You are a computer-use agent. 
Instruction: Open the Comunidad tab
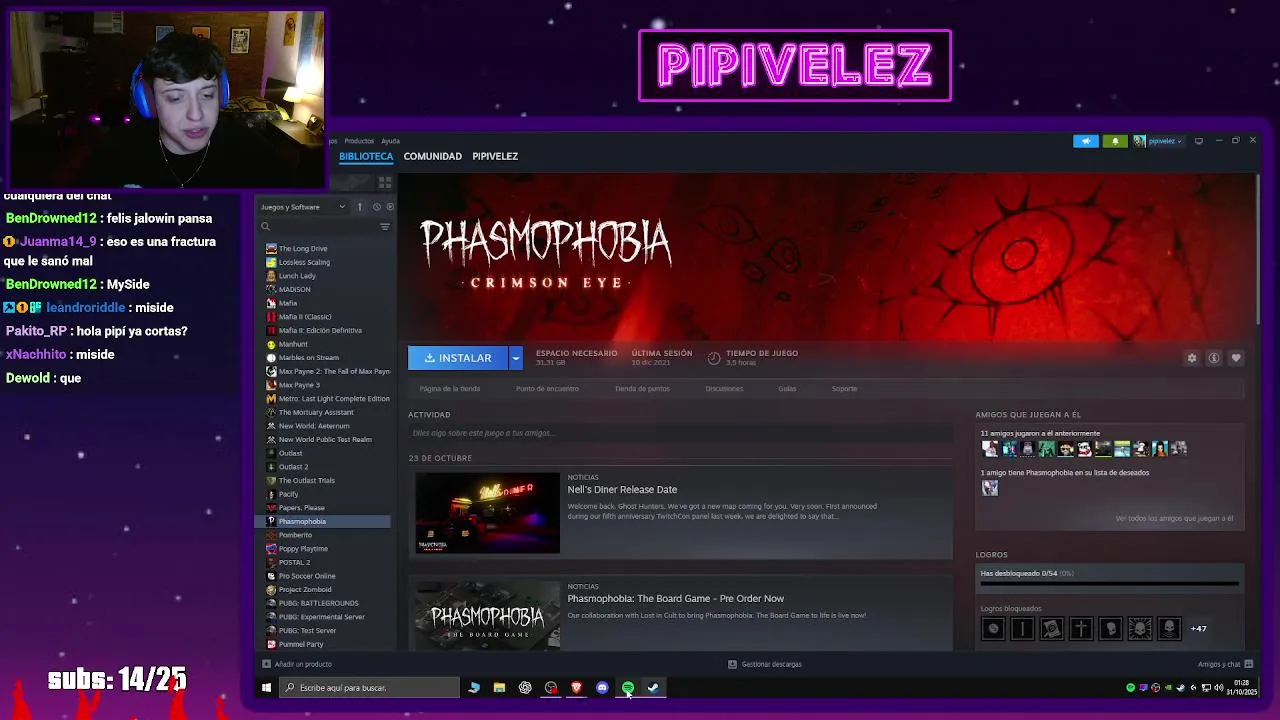[433, 156]
